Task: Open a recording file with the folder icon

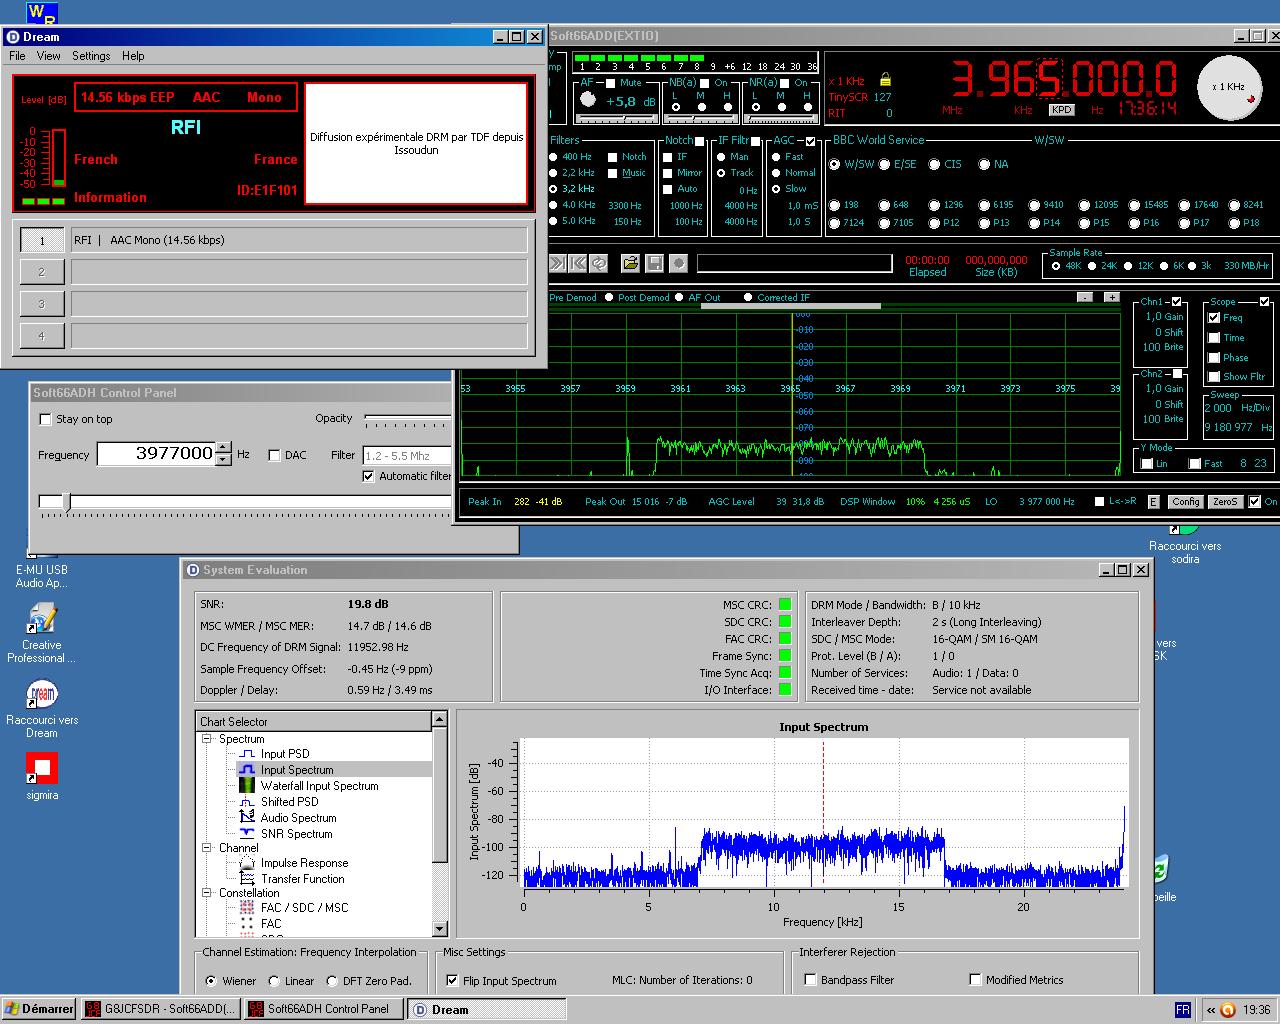Action: 630,263
